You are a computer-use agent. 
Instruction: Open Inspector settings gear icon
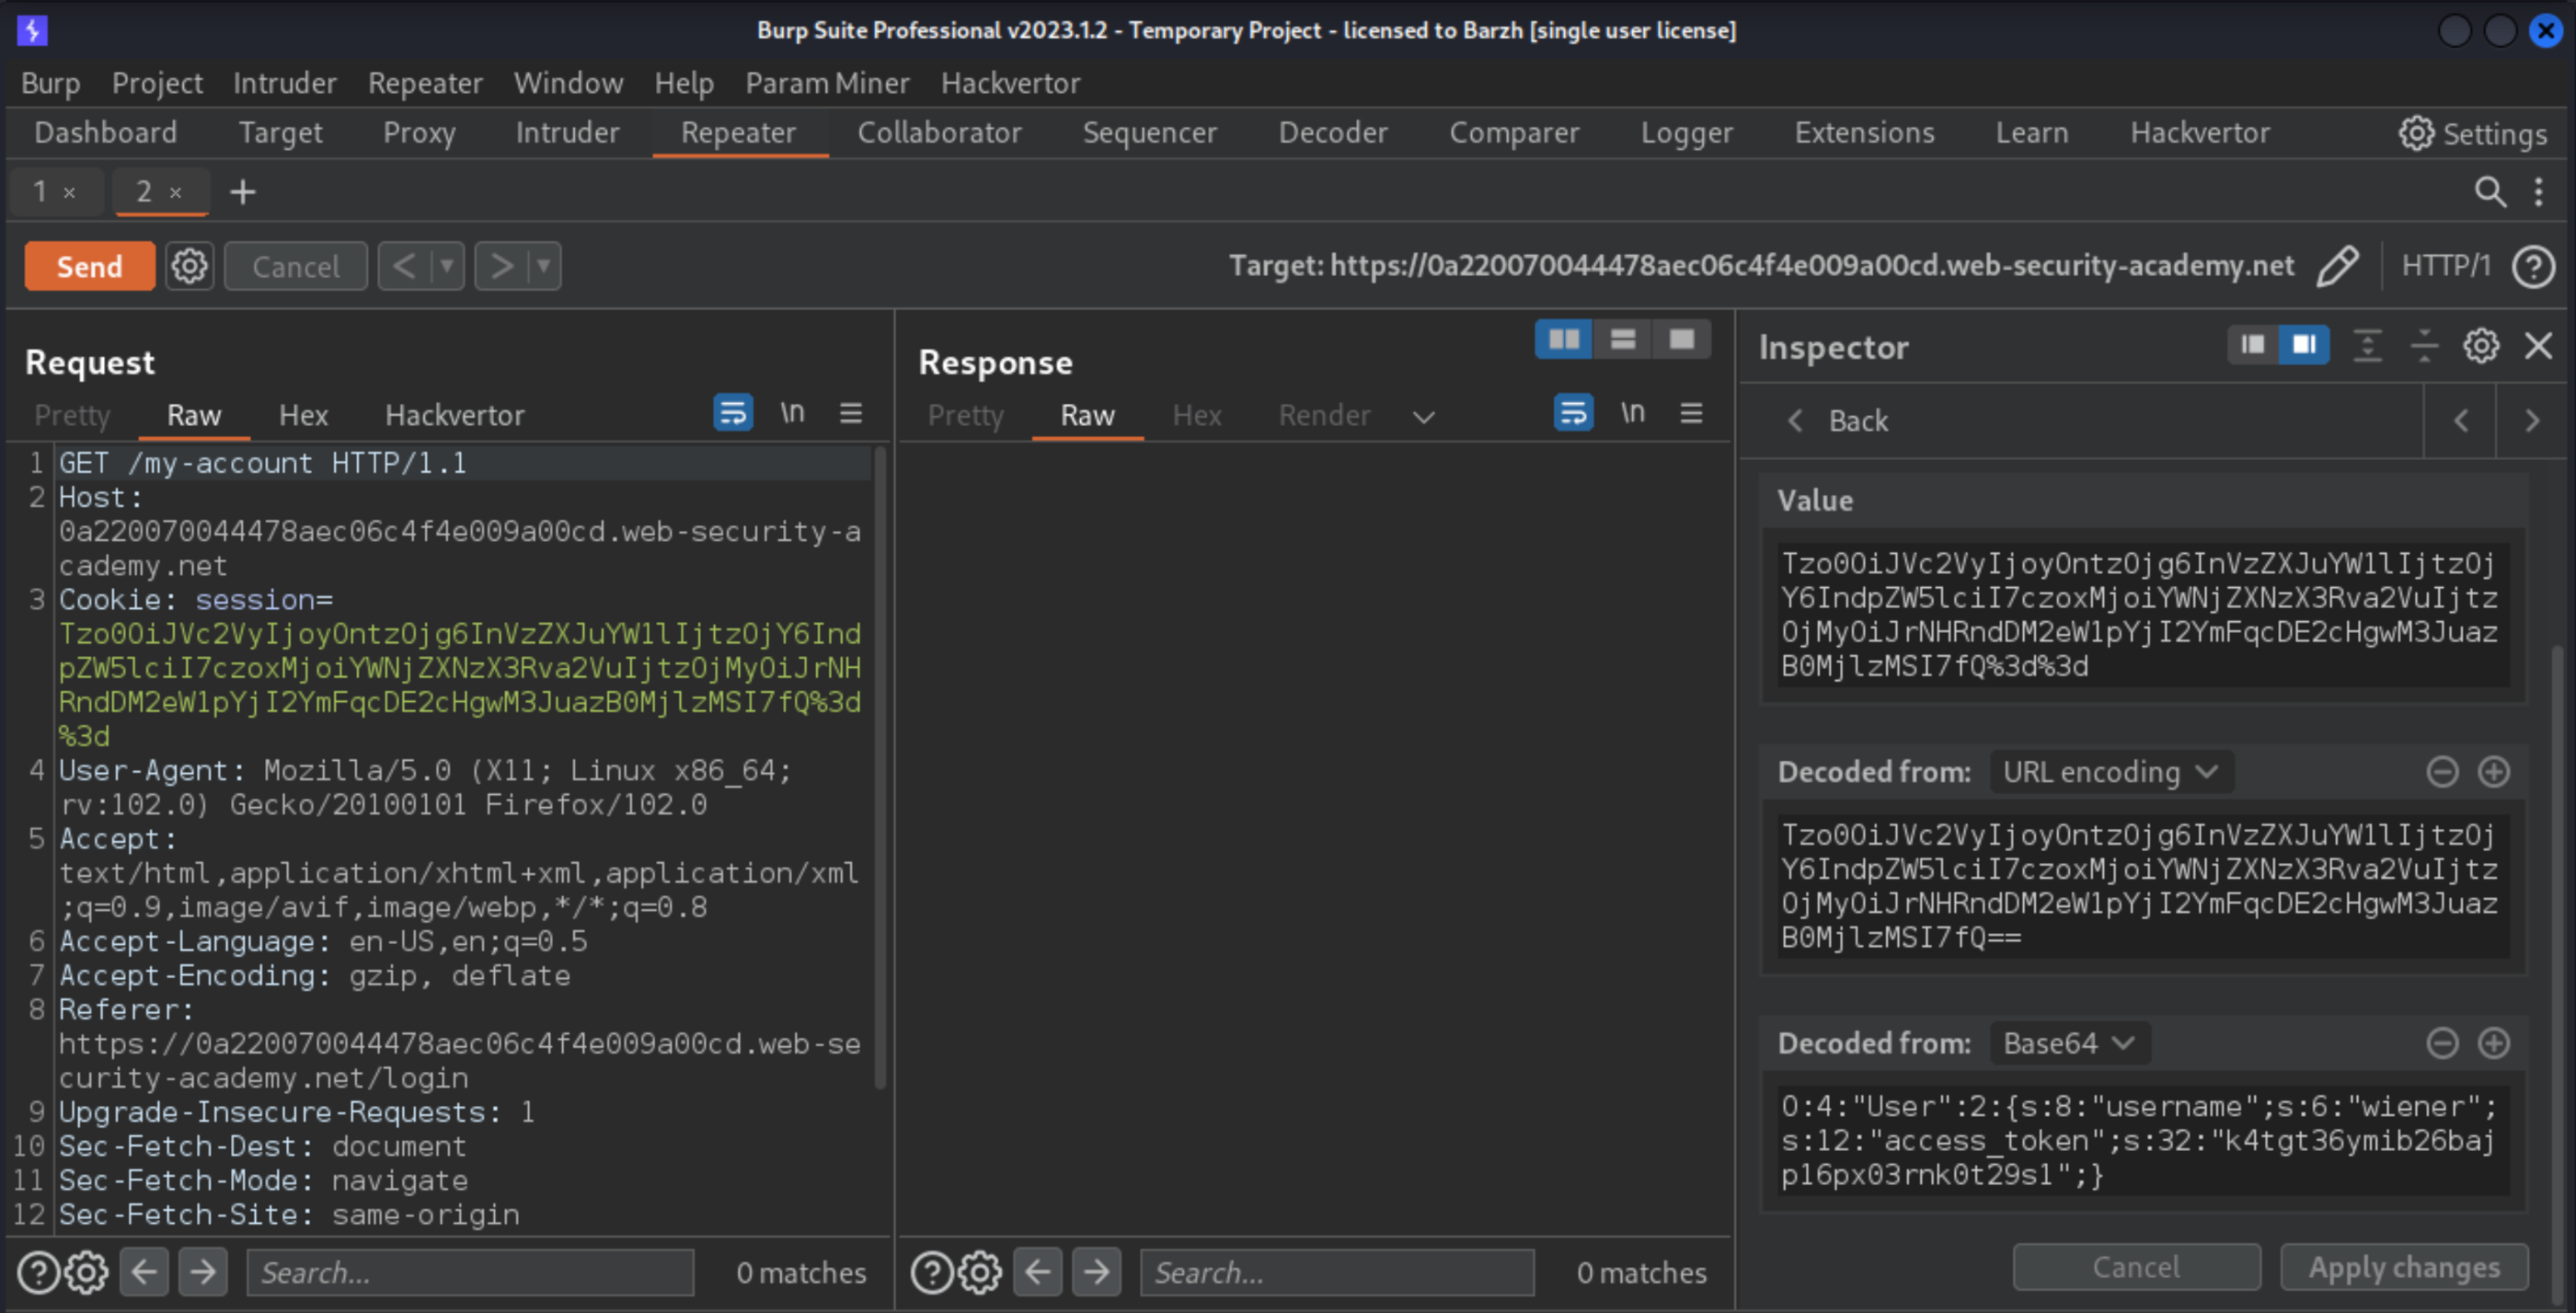tap(2480, 346)
